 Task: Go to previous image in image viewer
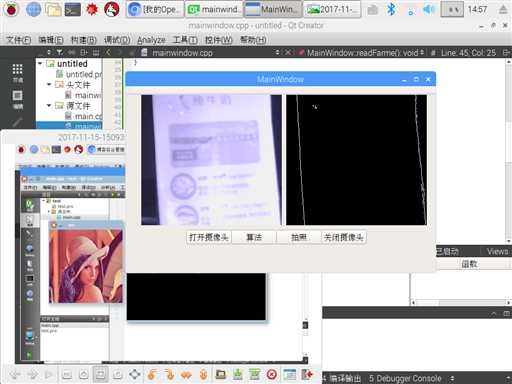(x=15, y=374)
